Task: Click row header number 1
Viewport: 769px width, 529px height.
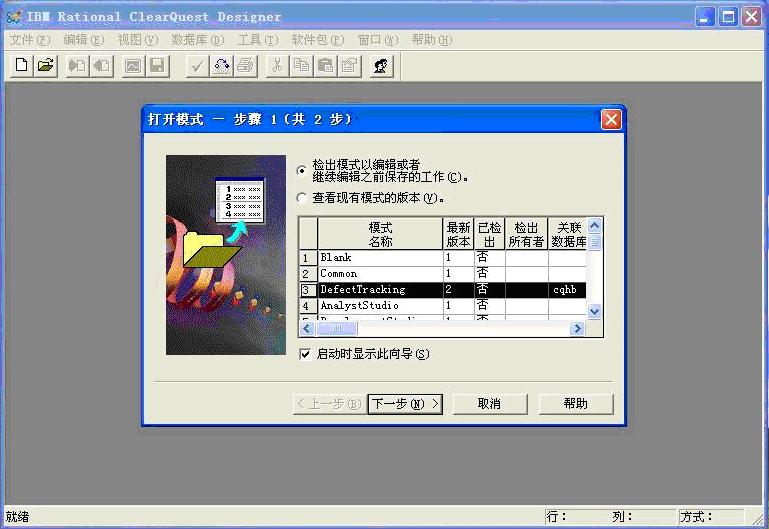Action: [308, 258]
